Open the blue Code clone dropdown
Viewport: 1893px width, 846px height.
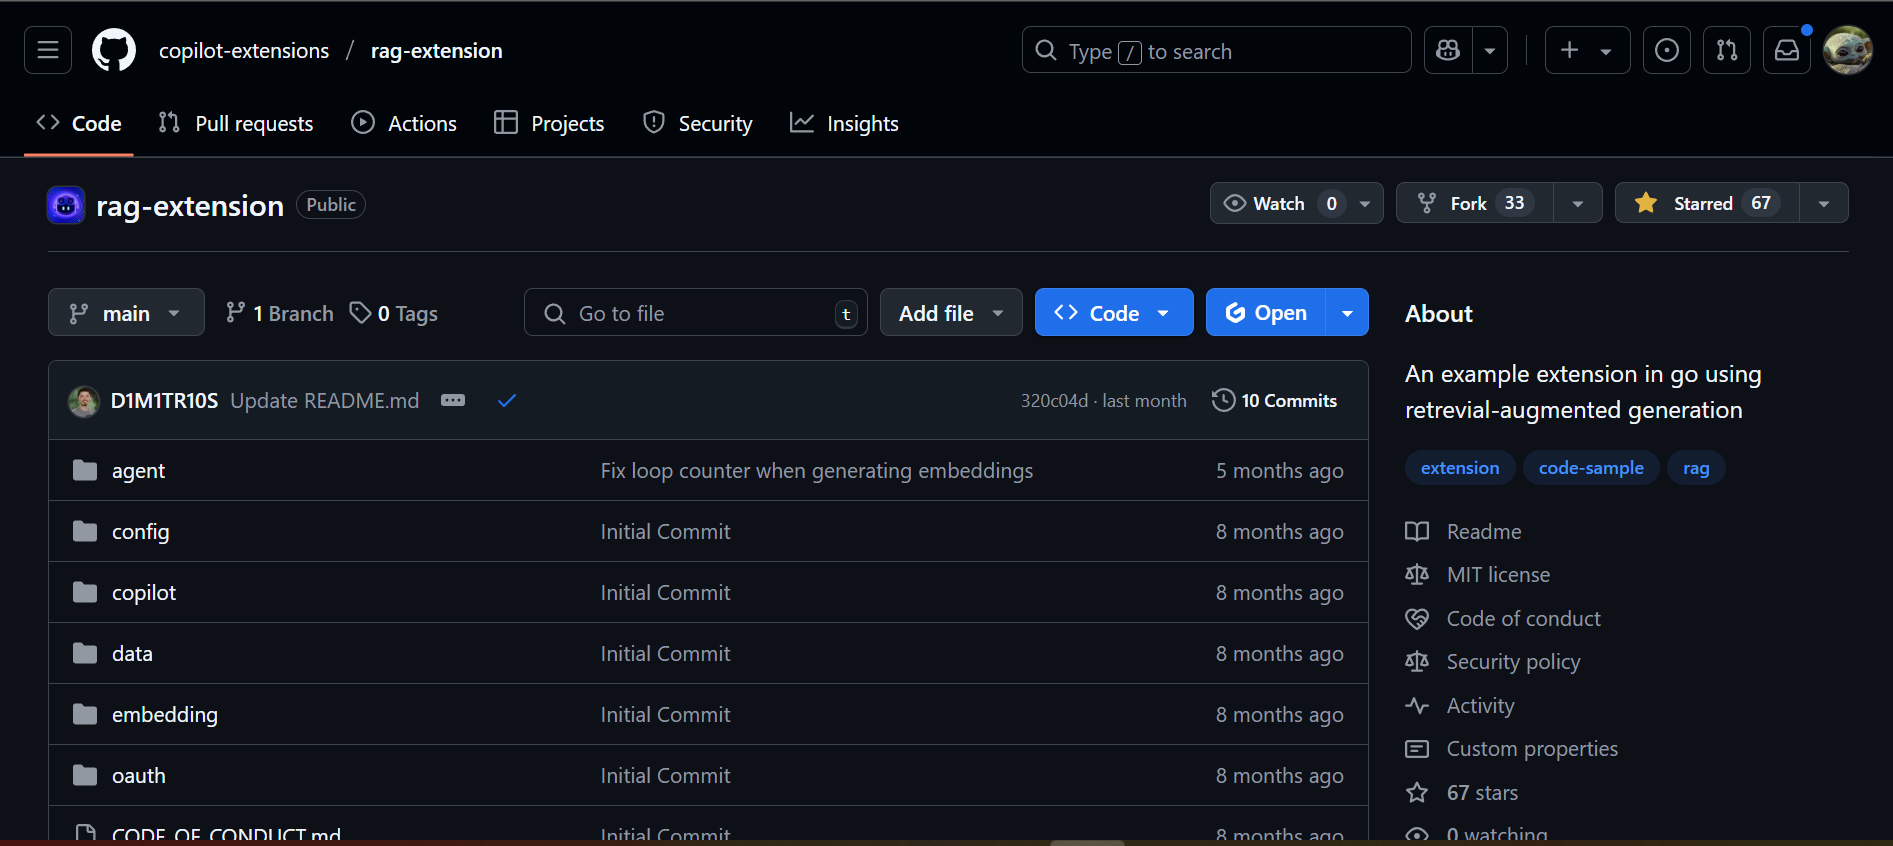1114,313
